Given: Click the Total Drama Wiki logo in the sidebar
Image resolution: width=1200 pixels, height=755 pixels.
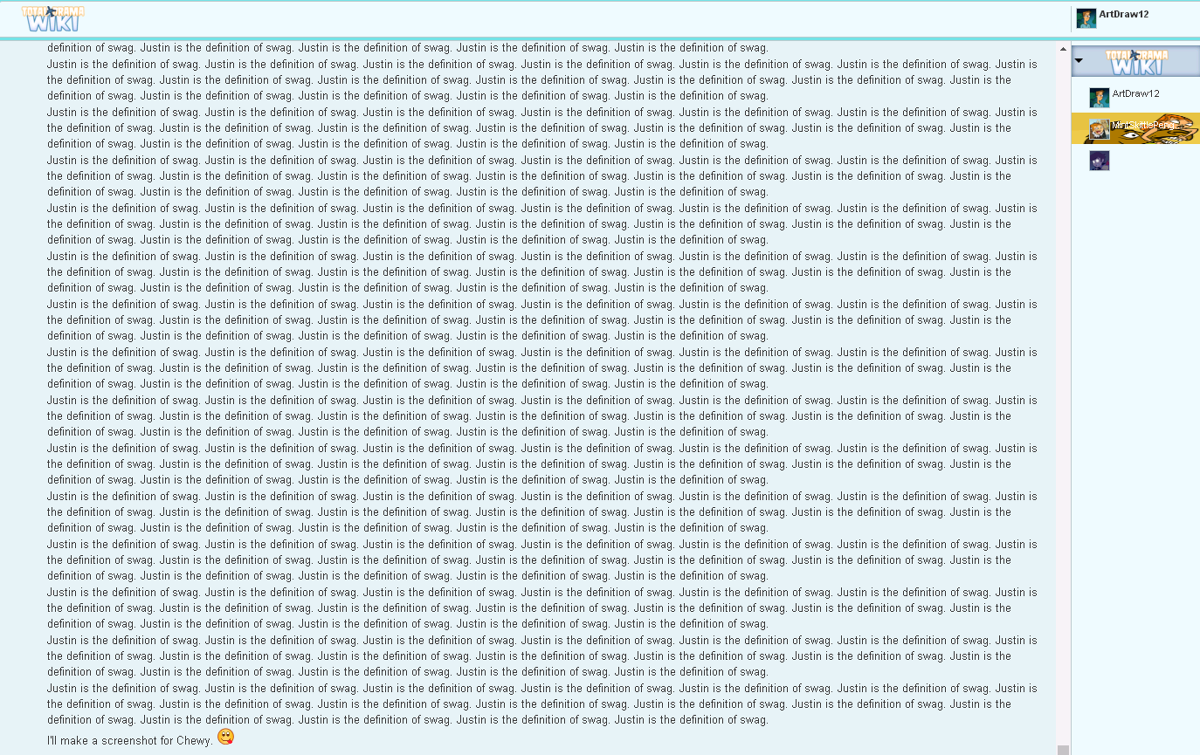Looking at the screenshot, I should pos(1135,62).
